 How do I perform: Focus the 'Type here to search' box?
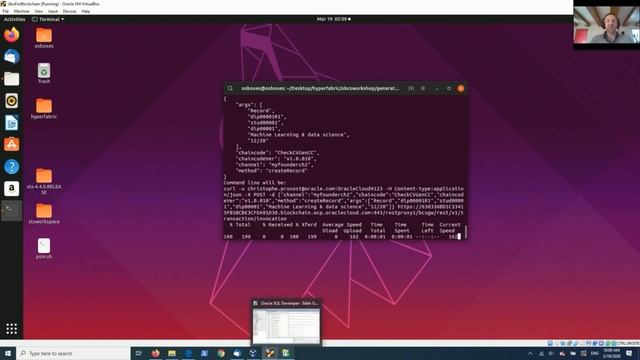(73, 353)
